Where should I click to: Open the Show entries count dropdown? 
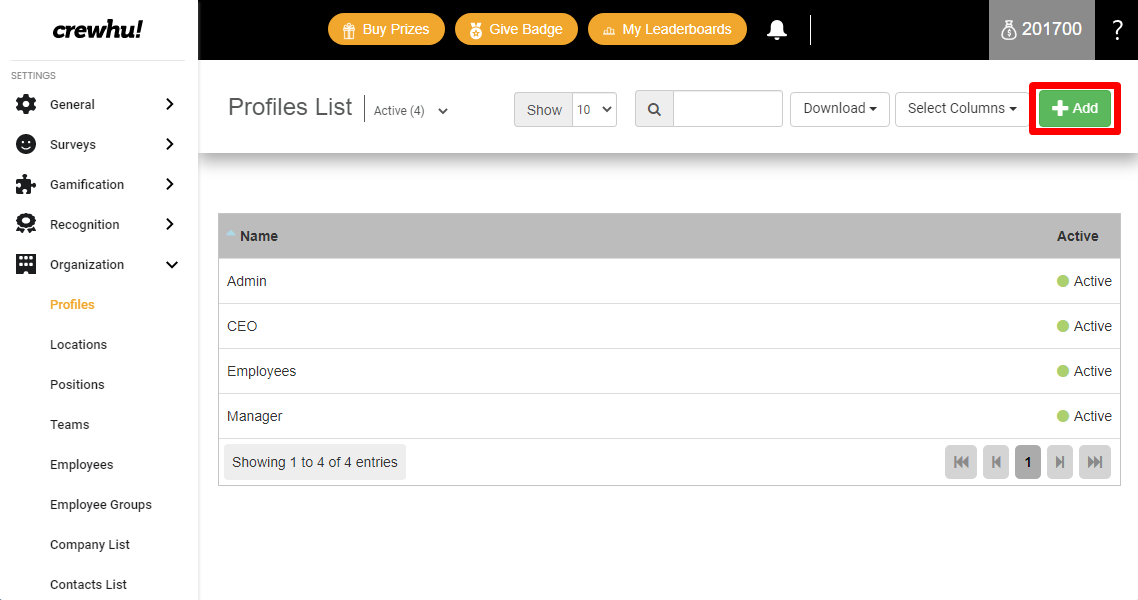(594, 109)
